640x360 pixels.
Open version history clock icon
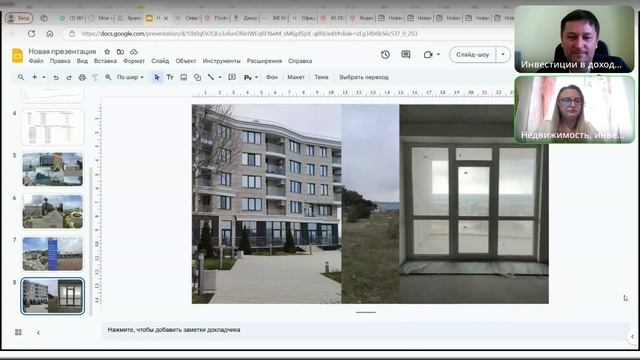coord(385,55)
